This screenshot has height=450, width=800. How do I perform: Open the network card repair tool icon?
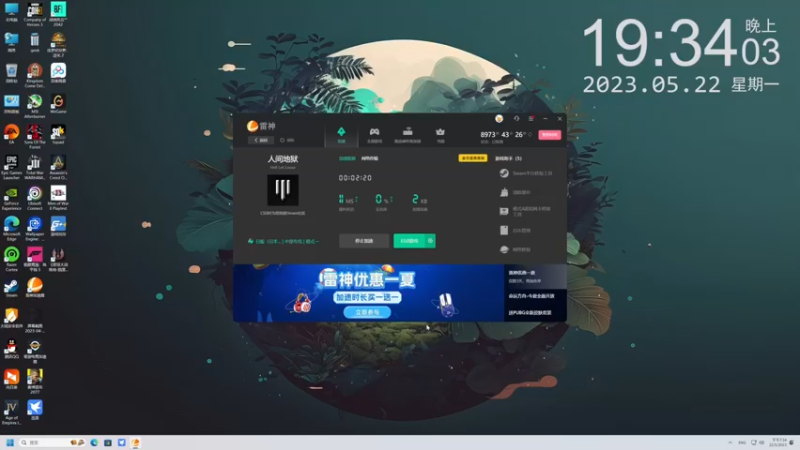click(504, 211)
